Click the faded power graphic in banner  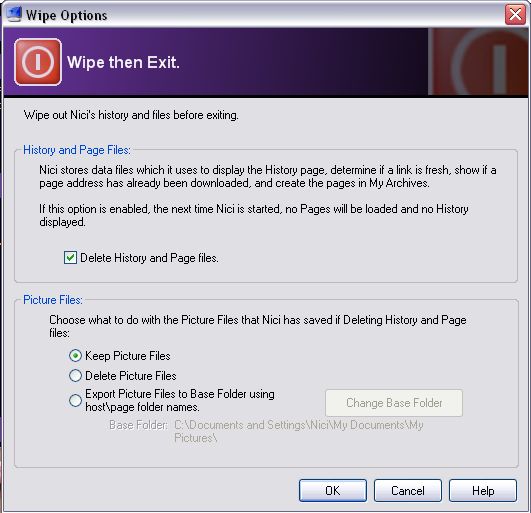477,62
